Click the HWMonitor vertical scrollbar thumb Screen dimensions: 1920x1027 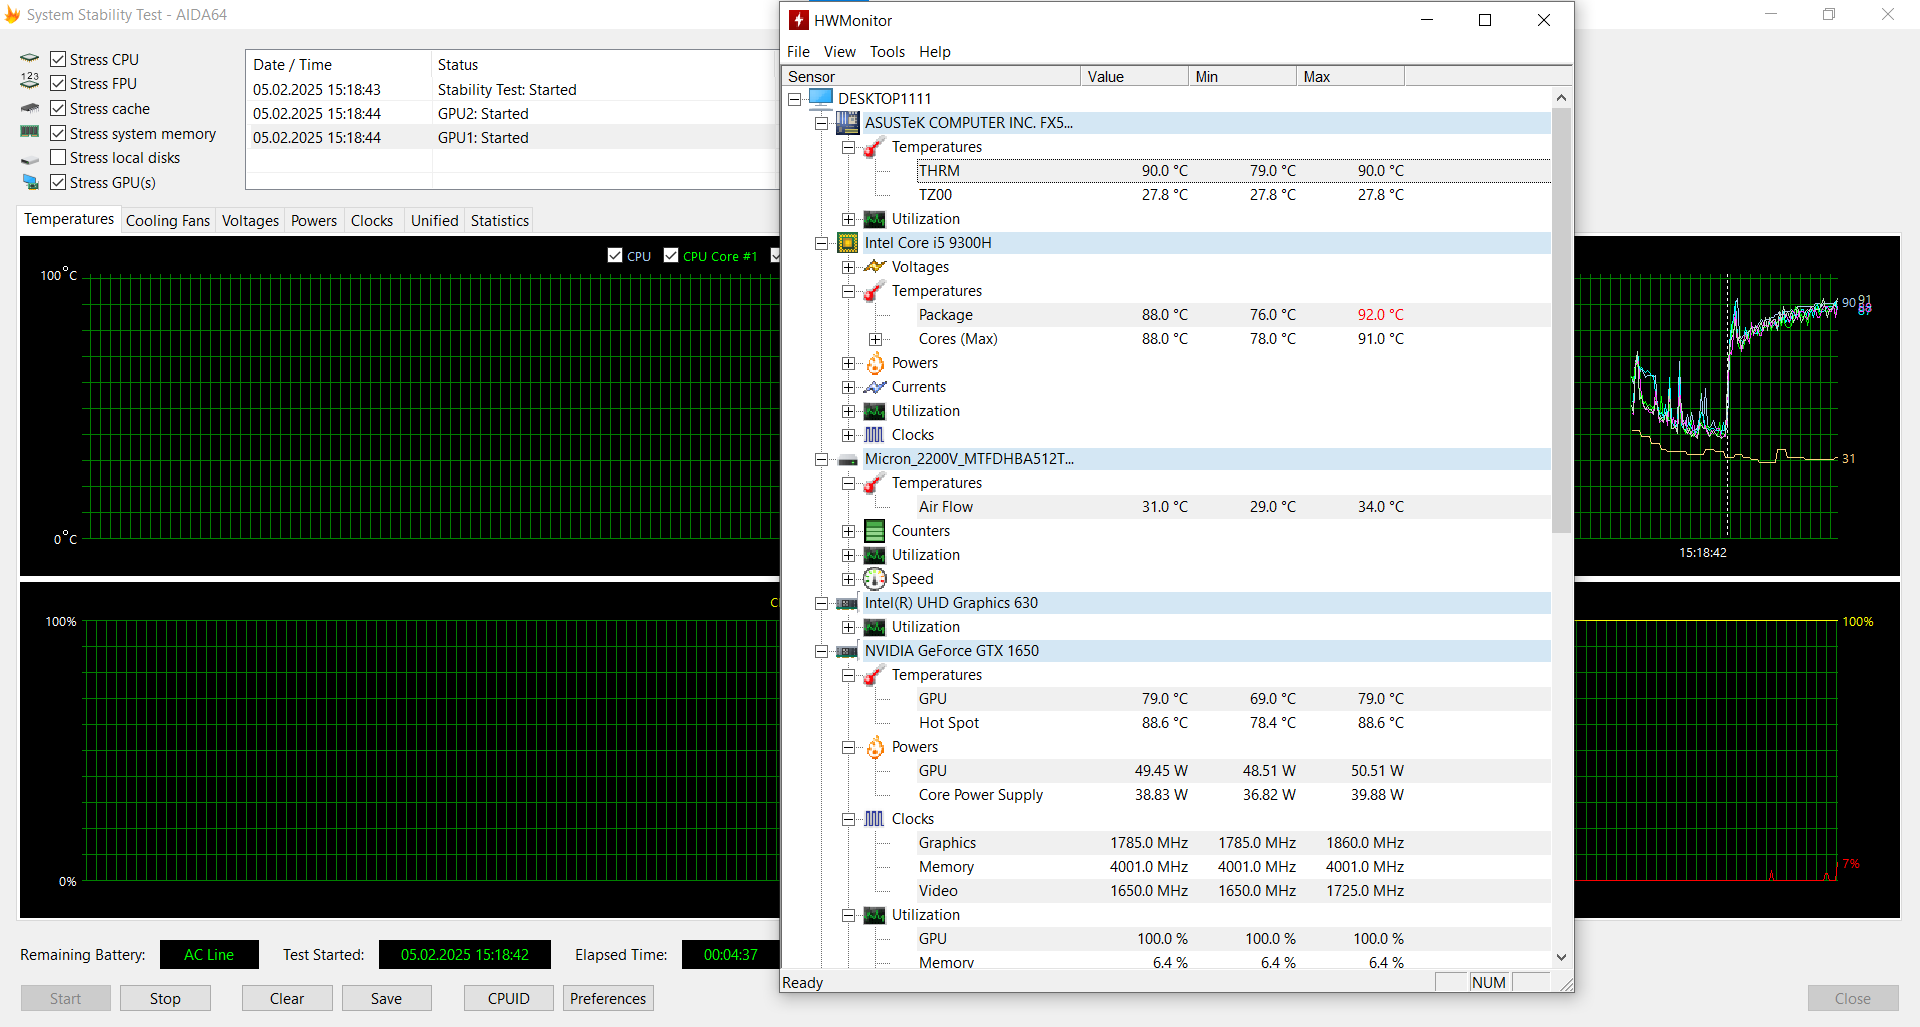pos(1561,320)
